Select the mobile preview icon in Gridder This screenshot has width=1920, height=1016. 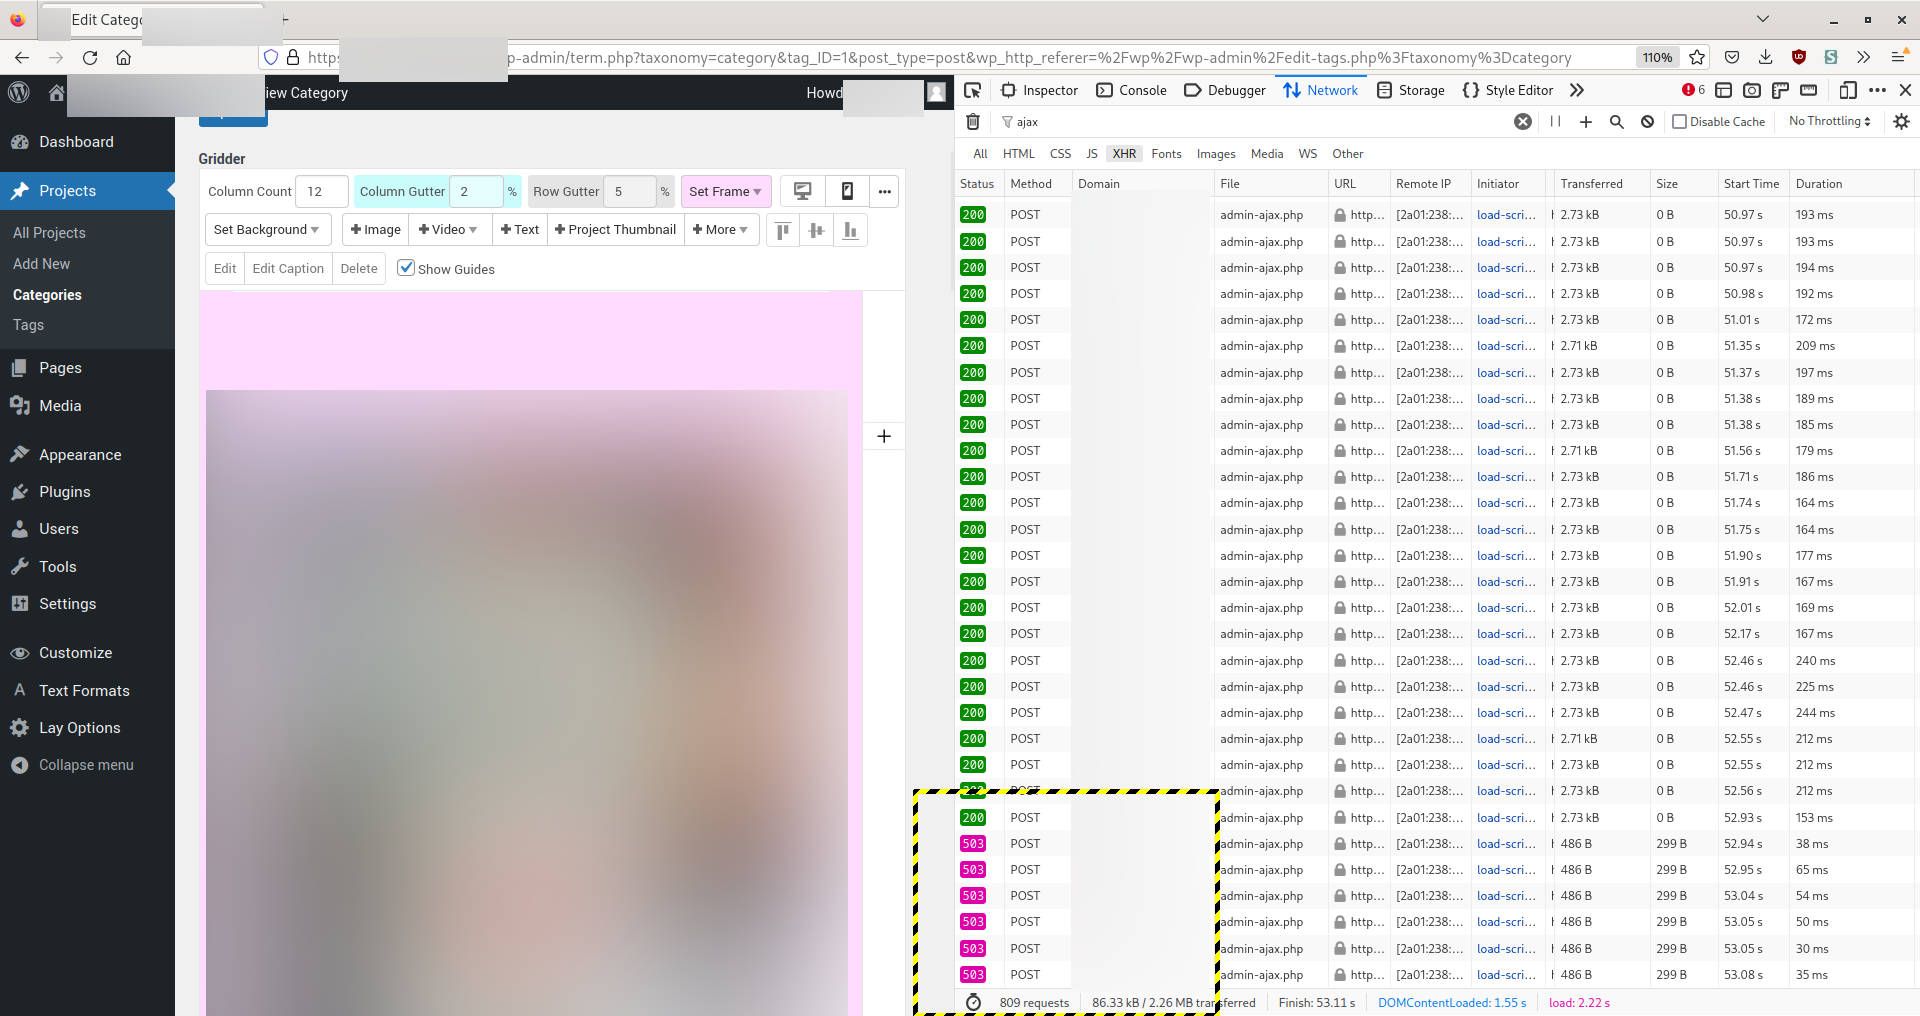pos(847,191)
